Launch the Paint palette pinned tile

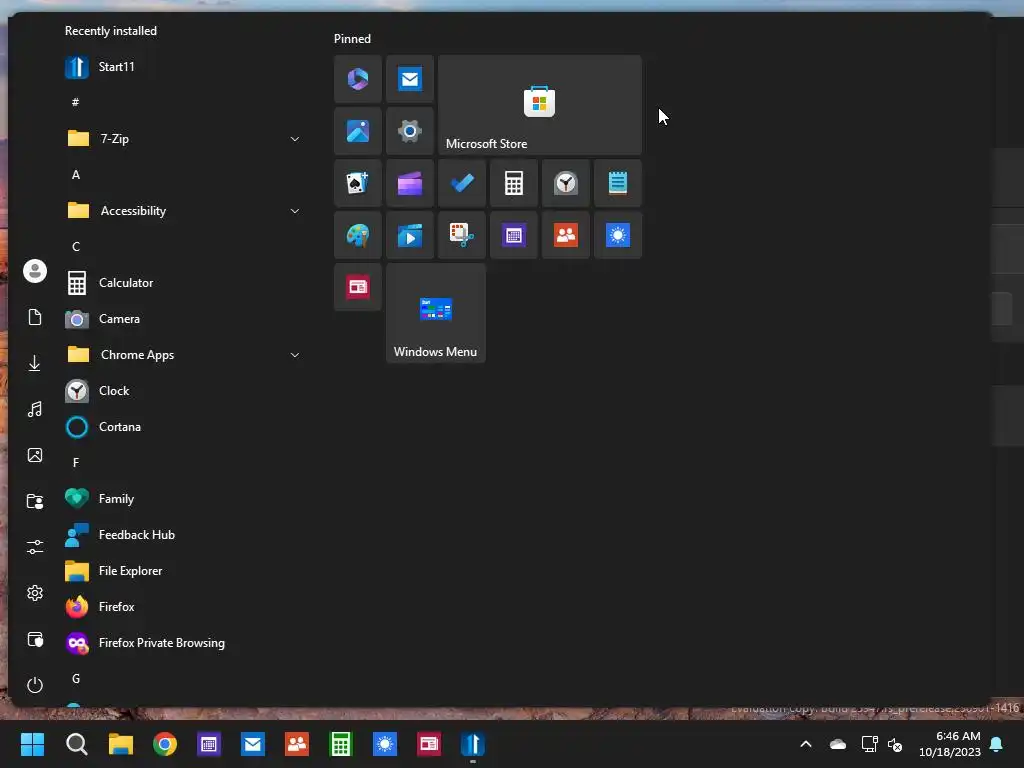[358, 235]
